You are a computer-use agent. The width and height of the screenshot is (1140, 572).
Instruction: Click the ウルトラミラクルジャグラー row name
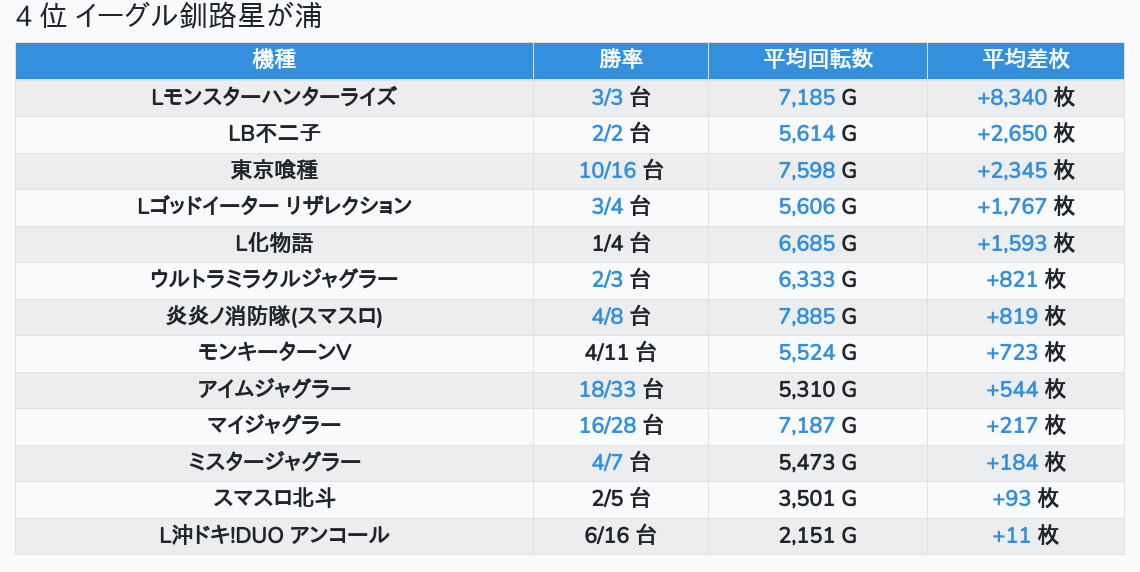click(x=274, y=279)
